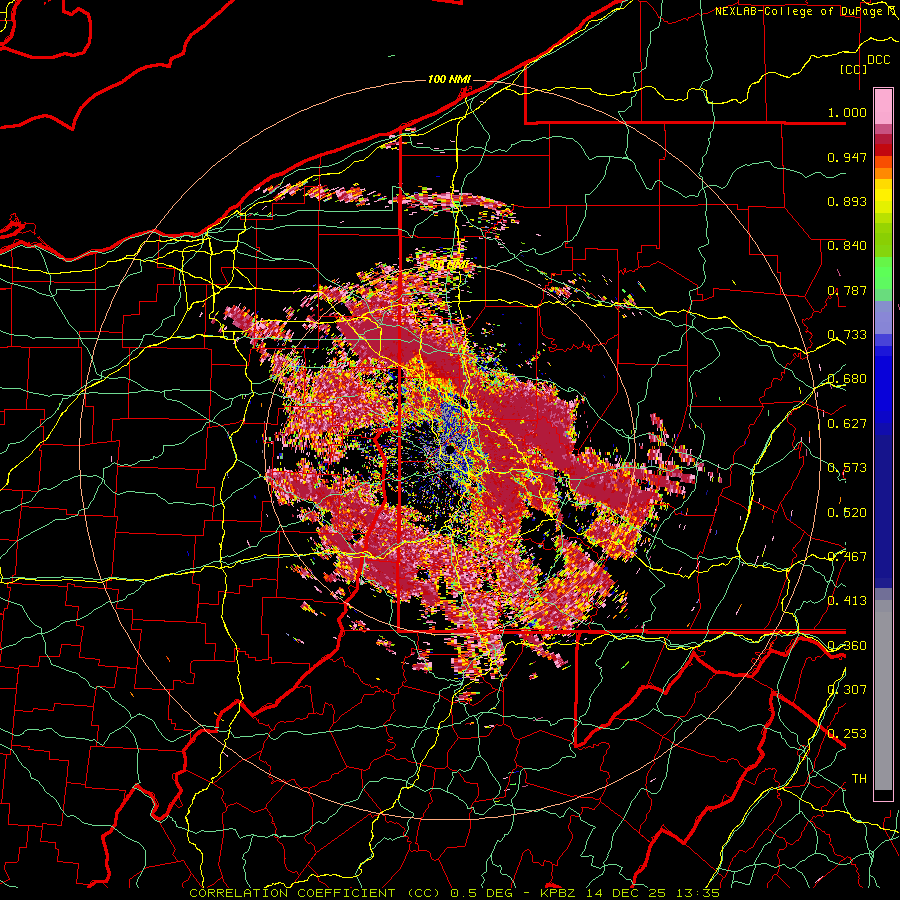This screenshot has width=900, height=900.
Task: Click the 0.733 color scale value
Action: tap(847, 335)
